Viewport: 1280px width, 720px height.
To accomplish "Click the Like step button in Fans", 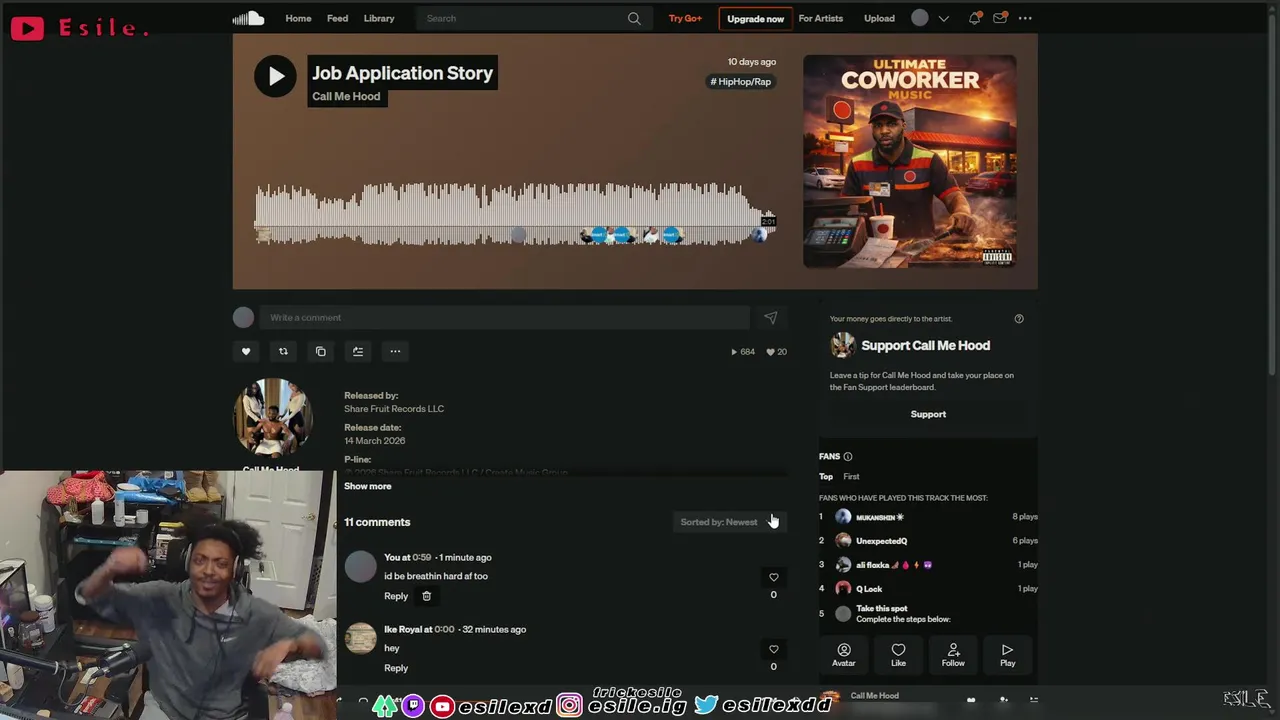I will click(898, 656).
